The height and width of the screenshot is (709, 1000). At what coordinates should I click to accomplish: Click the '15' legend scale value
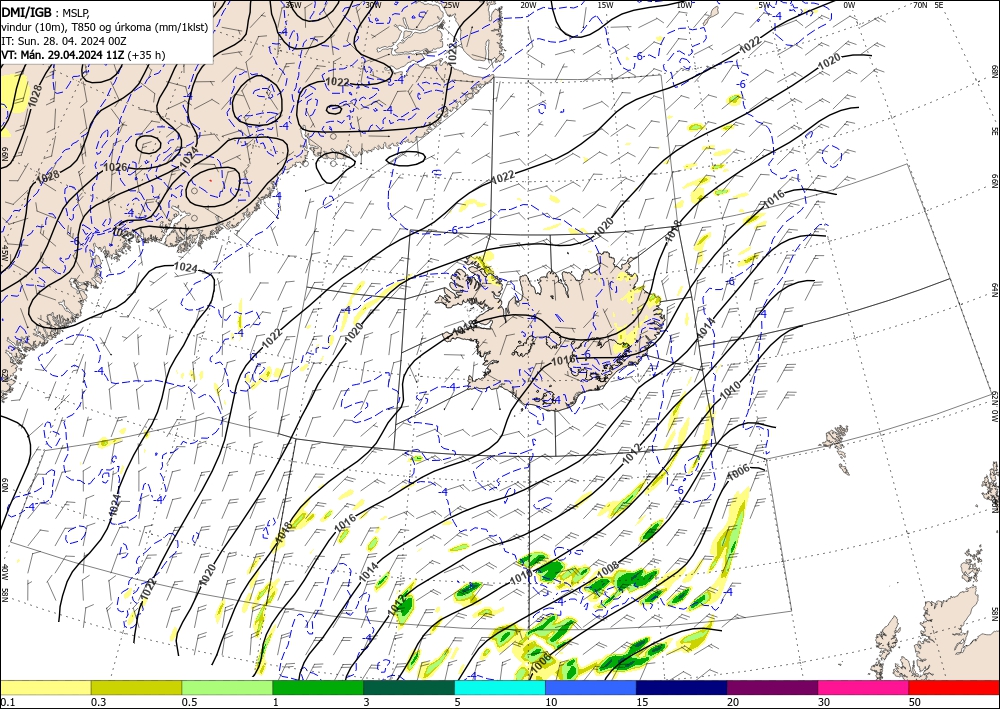[x=642, y=702]
